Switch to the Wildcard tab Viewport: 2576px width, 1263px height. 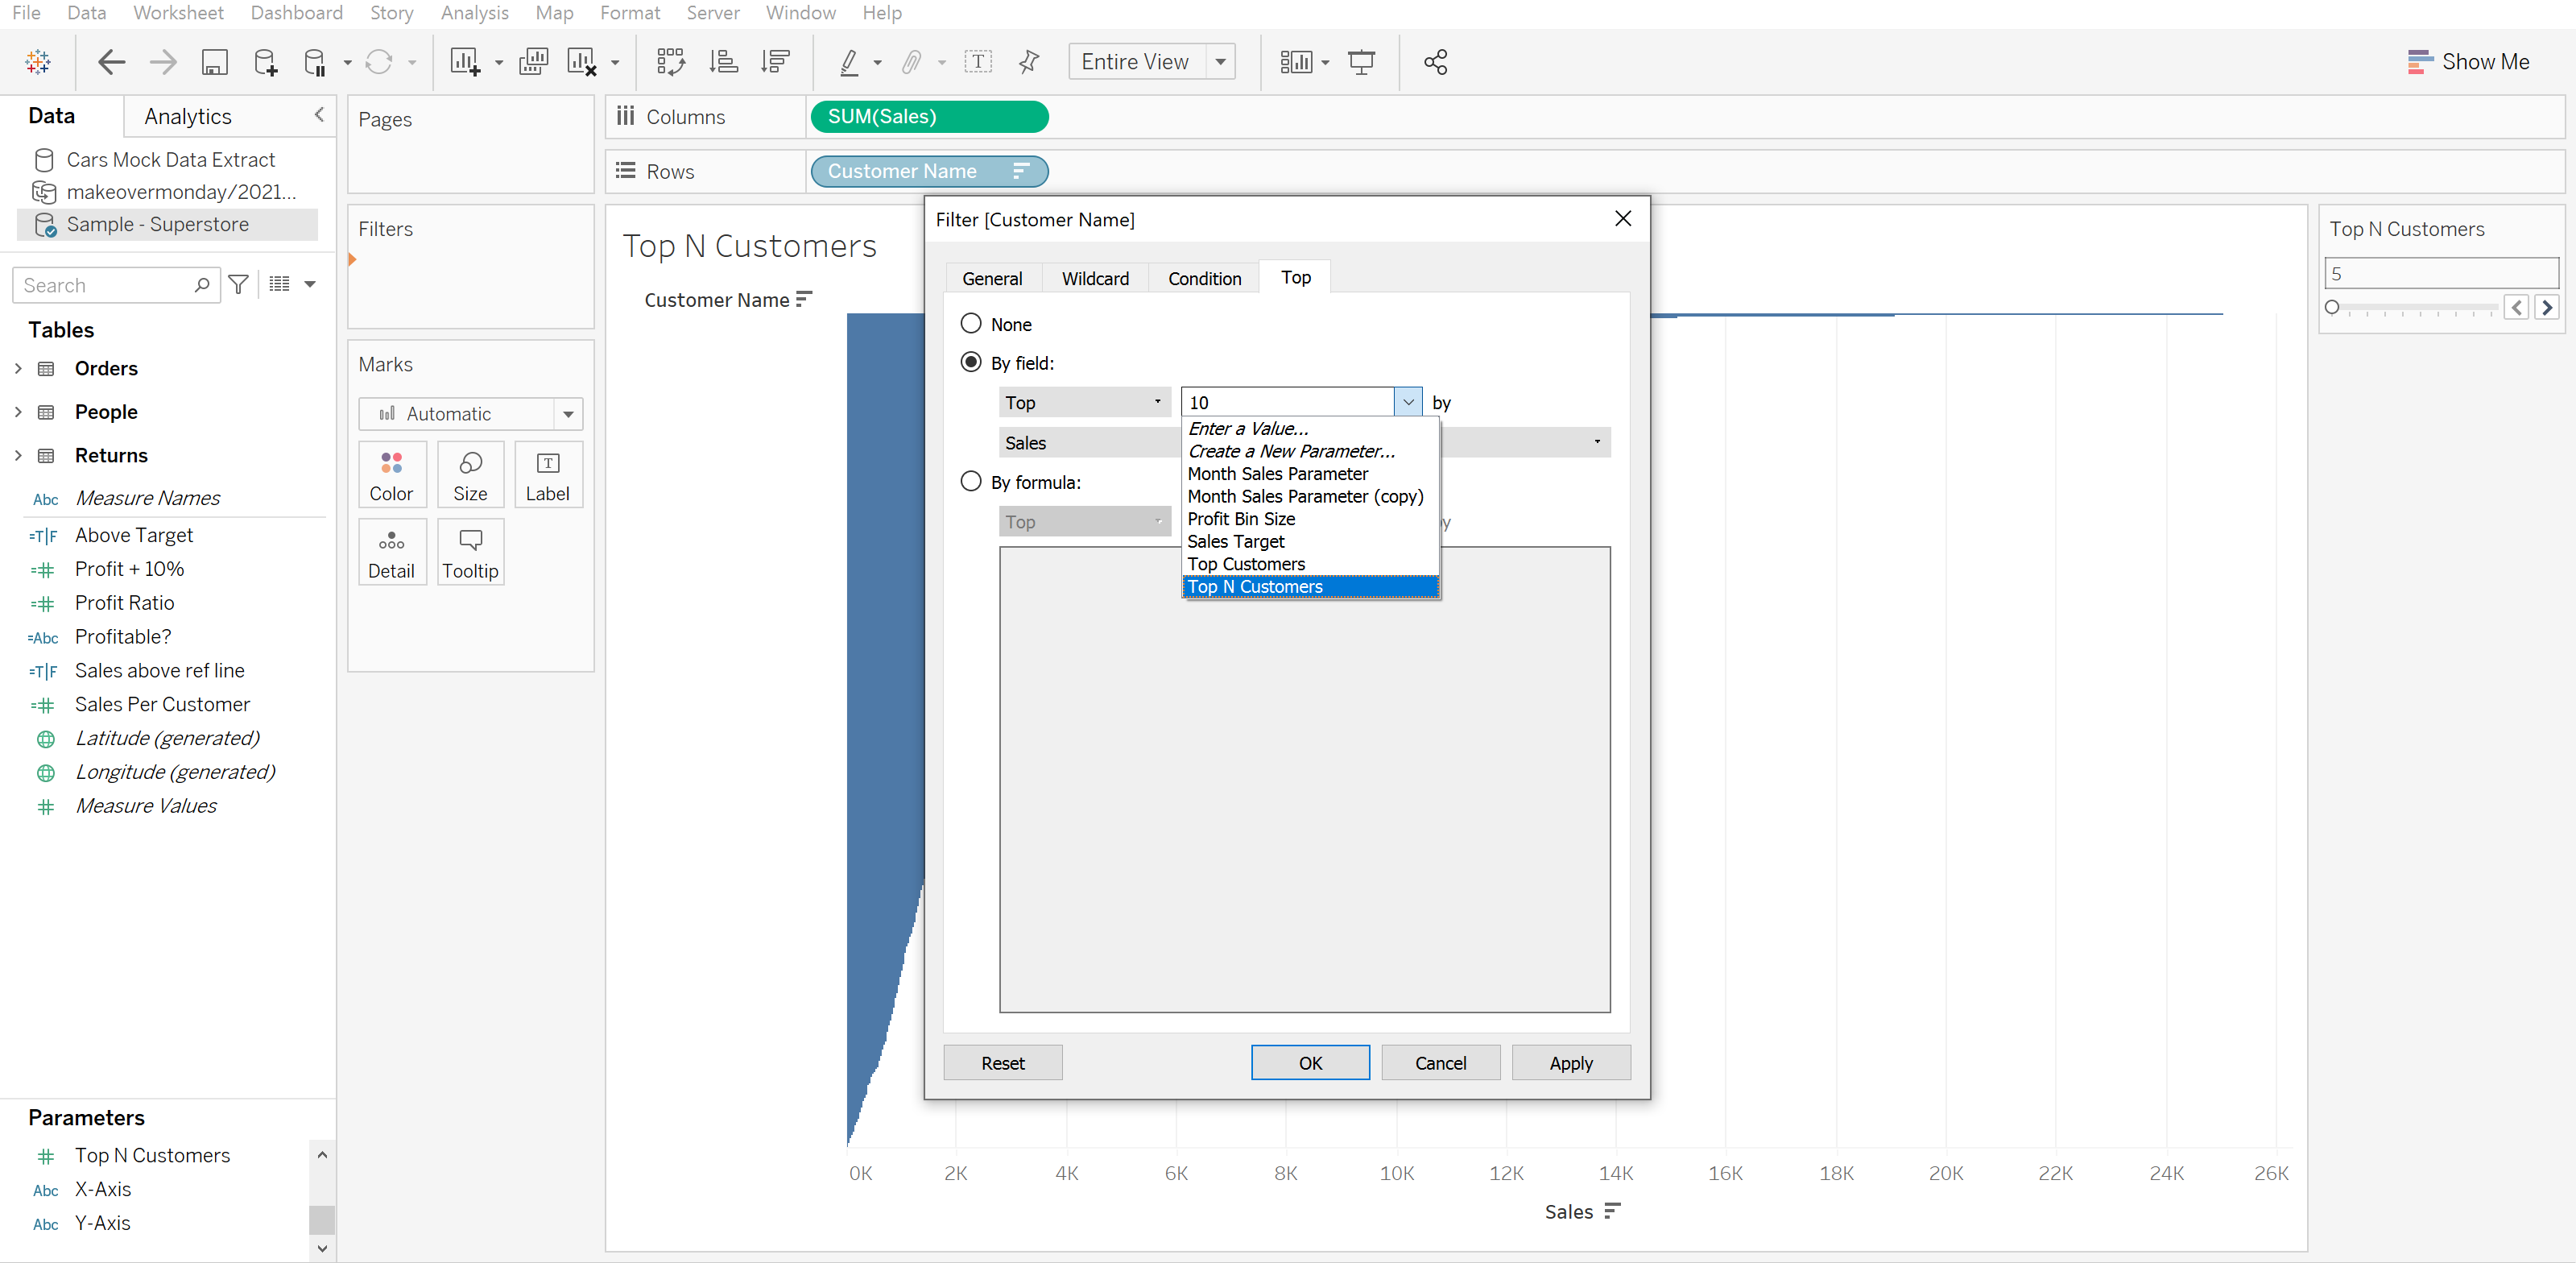point(1095,278)
